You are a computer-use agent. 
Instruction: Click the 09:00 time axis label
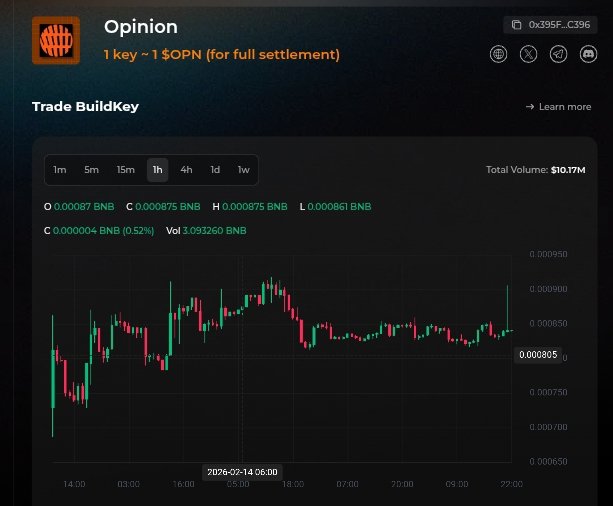click(x=457, y=484)
